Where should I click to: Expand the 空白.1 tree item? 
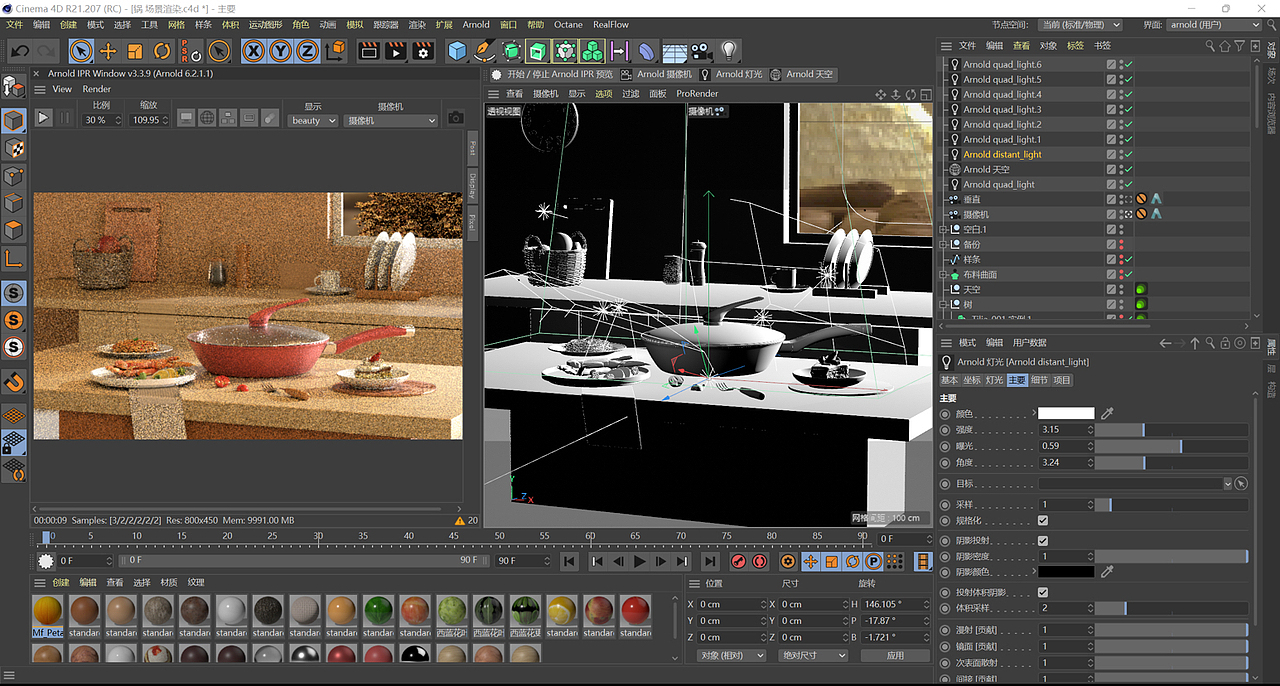(943, 229)
